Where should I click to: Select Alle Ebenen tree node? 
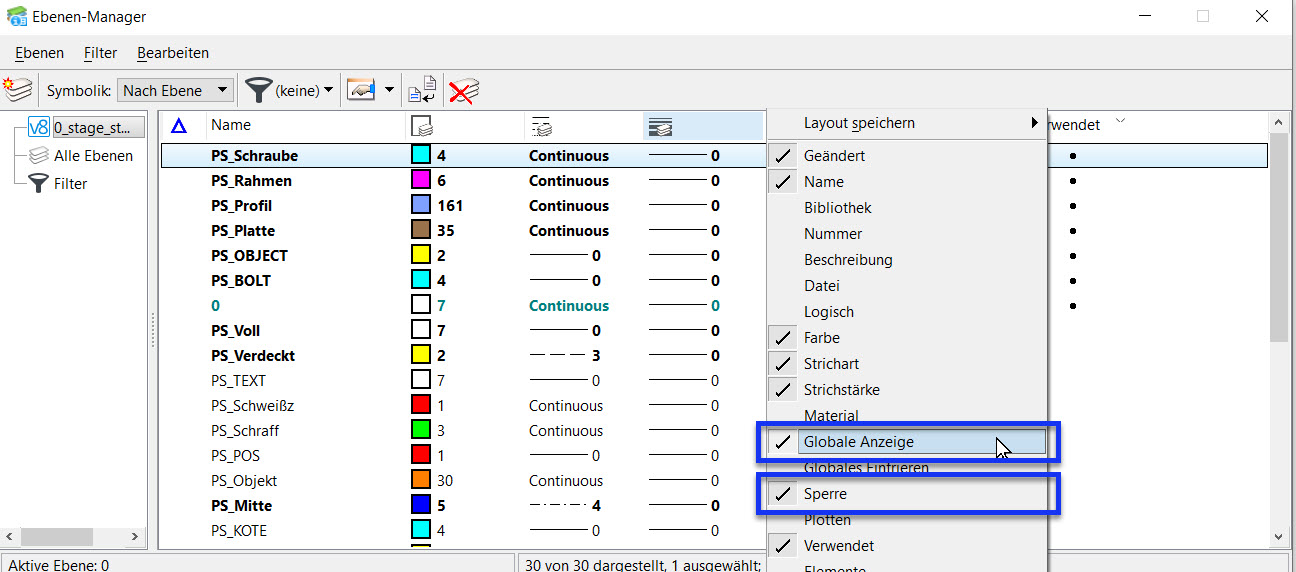pyautogui.click(x=93, y=155)
